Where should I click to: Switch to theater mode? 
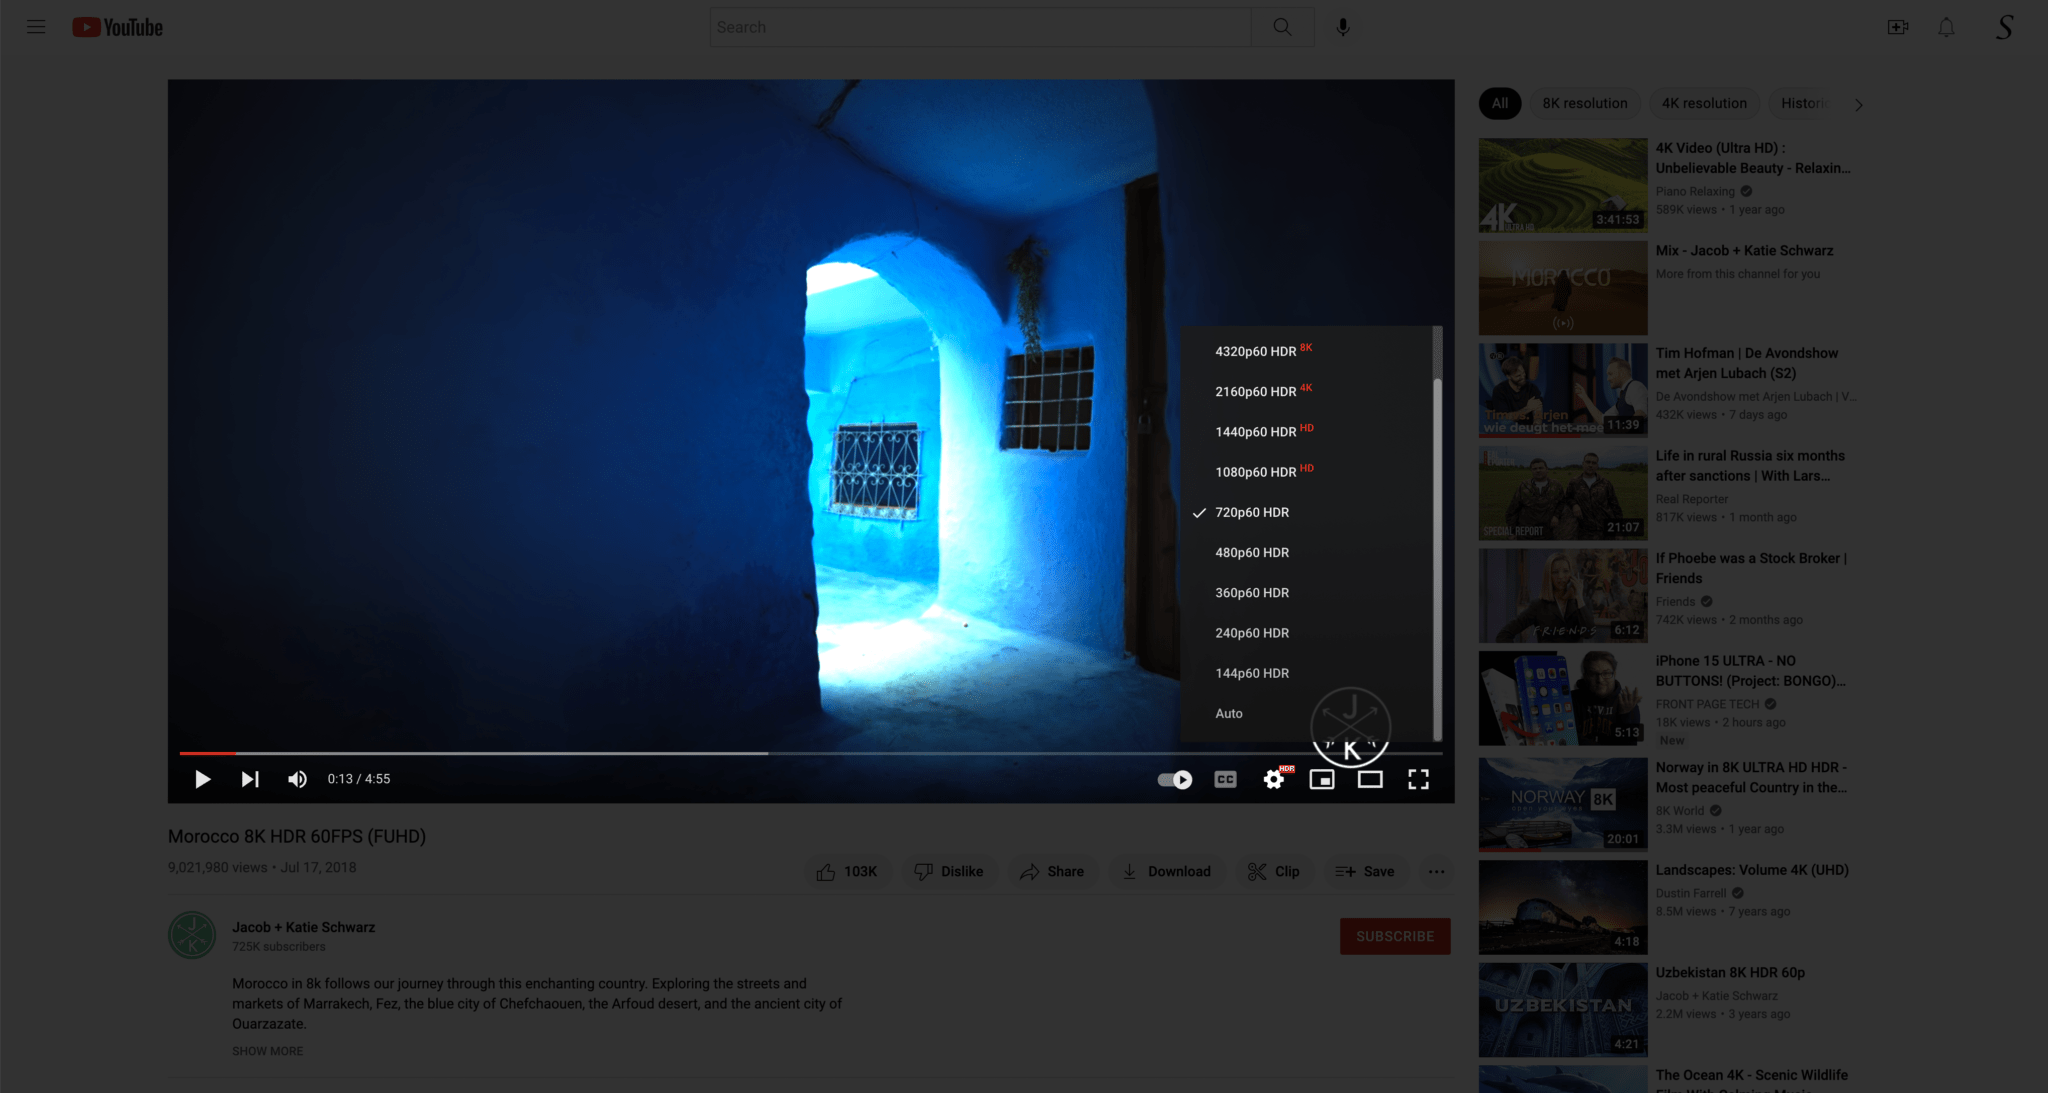(x=1370, y=779)
